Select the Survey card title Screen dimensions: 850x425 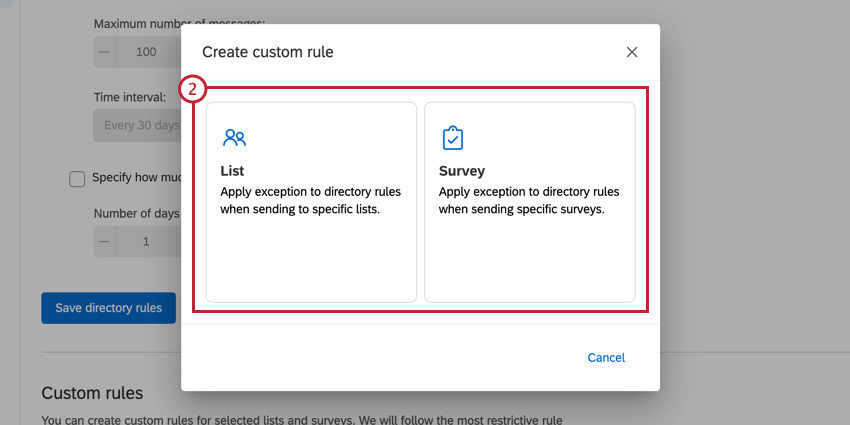coord(462,171)
